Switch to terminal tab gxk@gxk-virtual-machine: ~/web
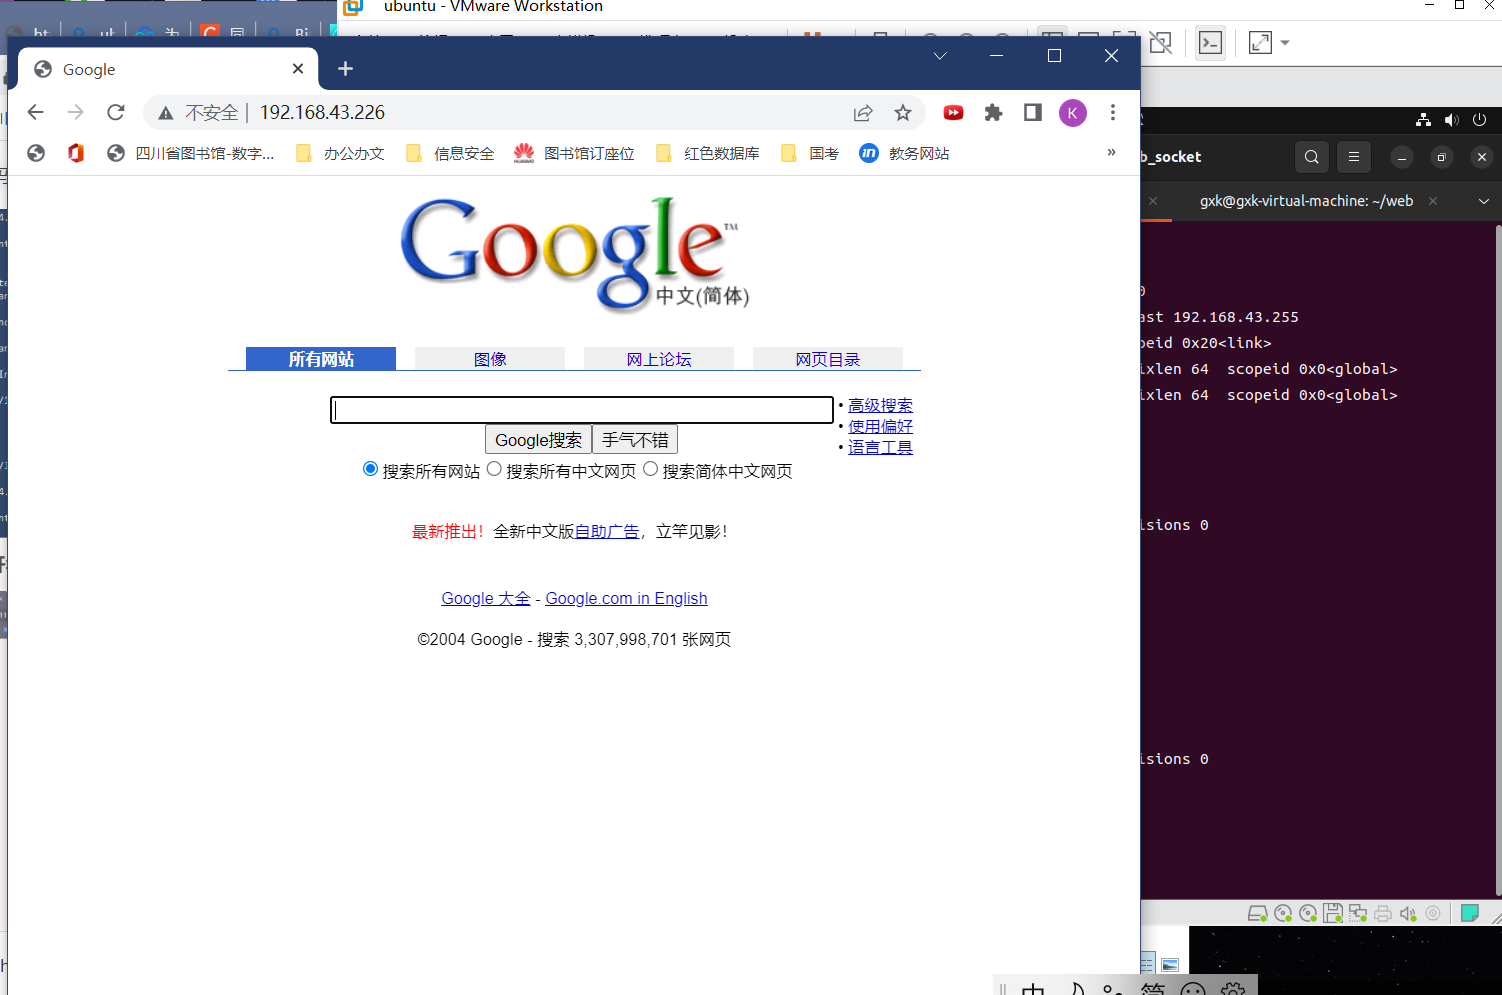This screenshot has width=1502, height=995. pos(1306,201)
